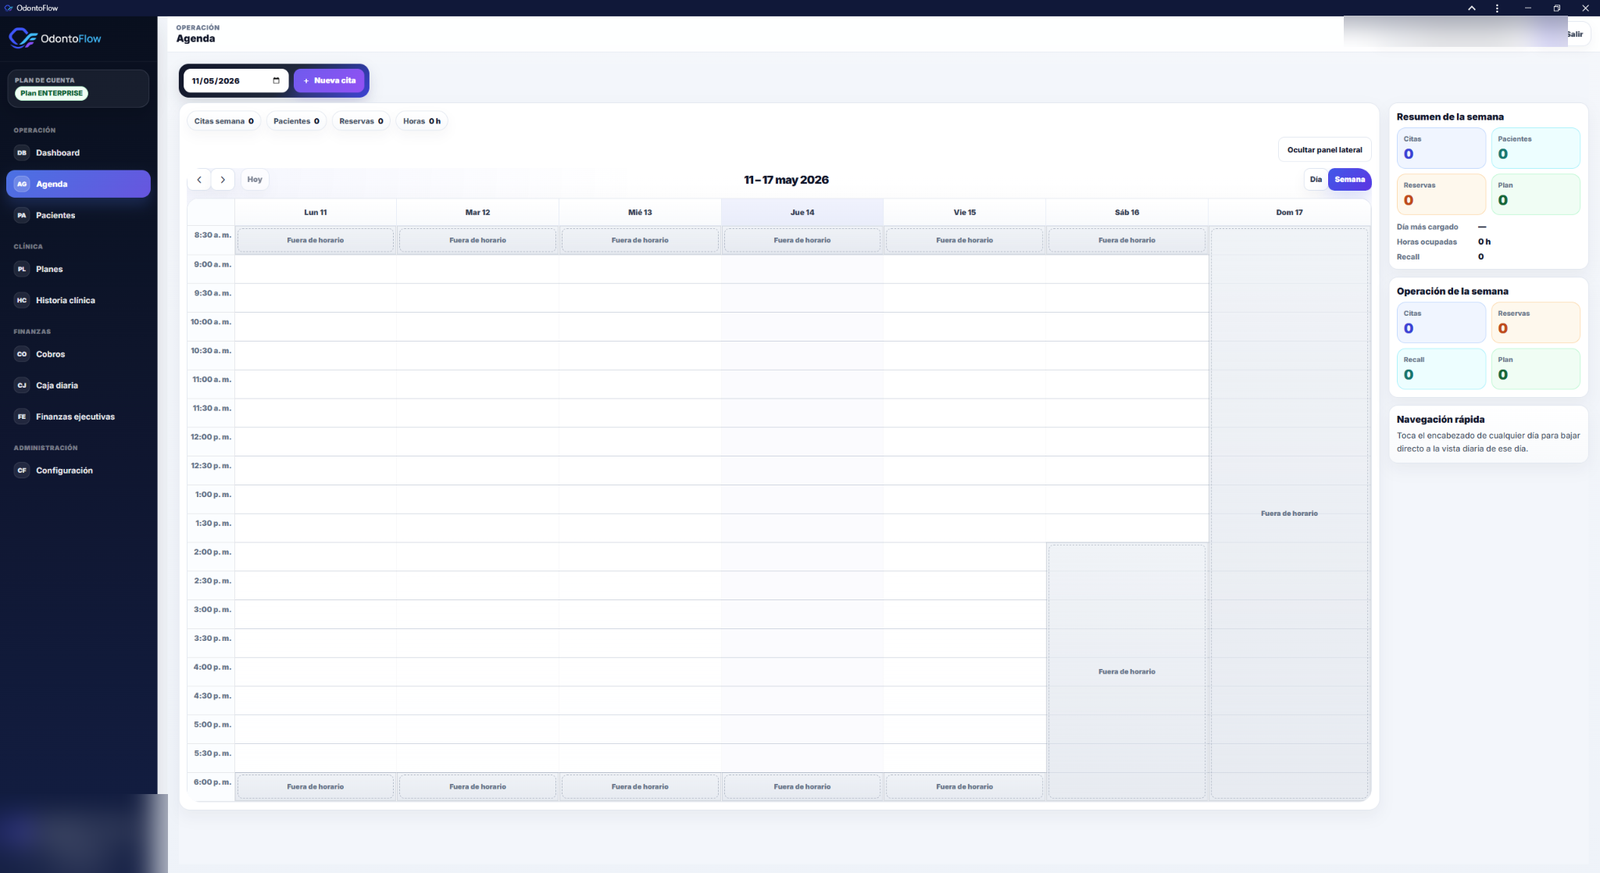This screenshot has height=873, width=1600.
Task: Open Historia clínica page
Action: (78, 300)
